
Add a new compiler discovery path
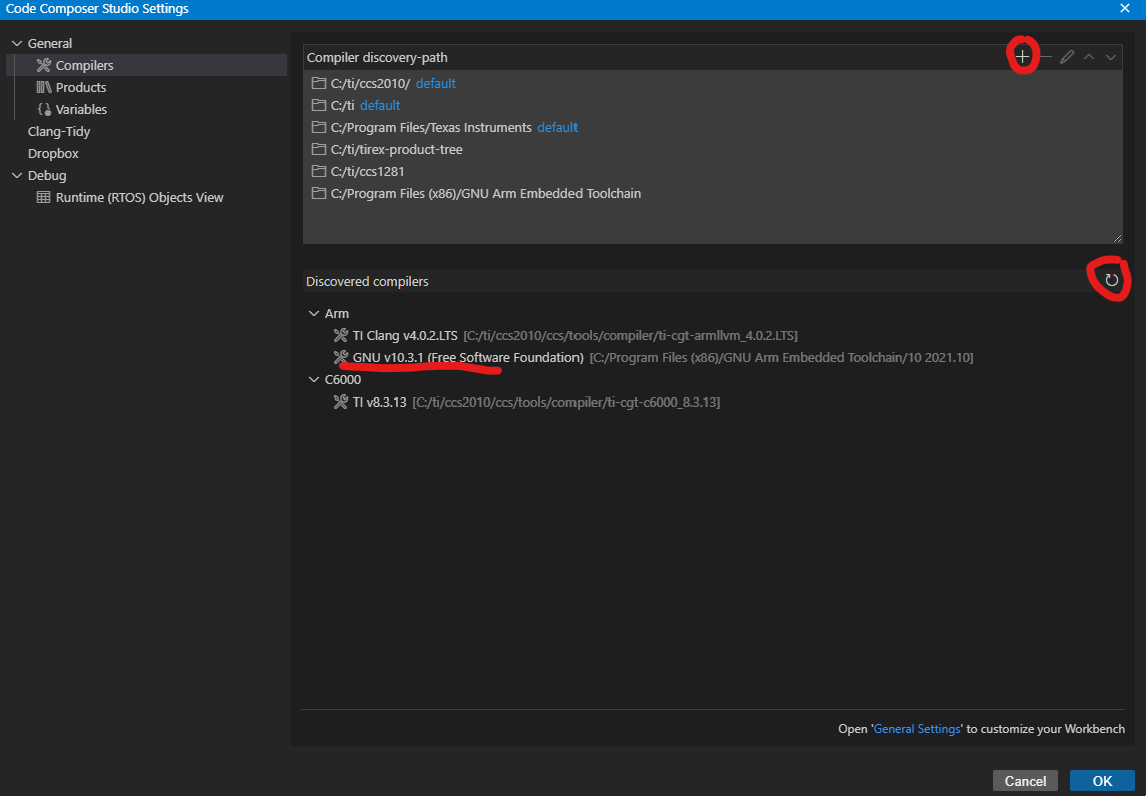(x=1022, y=57)
